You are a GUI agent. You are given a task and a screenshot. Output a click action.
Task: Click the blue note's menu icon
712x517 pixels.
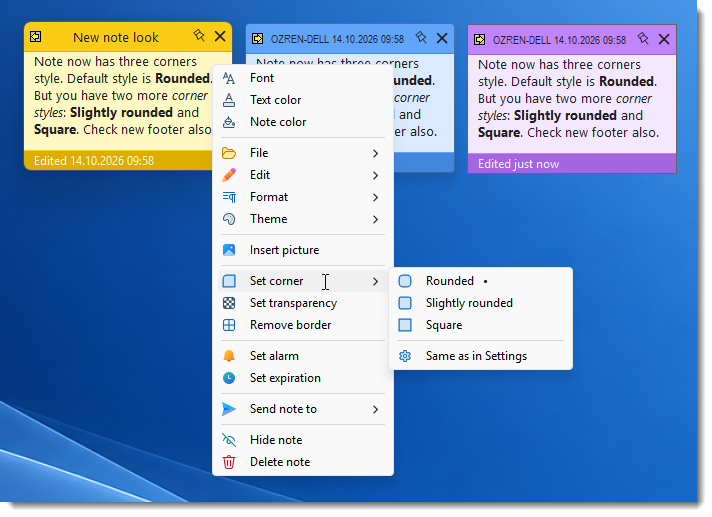pyautogui.click(x=257, y=39)
